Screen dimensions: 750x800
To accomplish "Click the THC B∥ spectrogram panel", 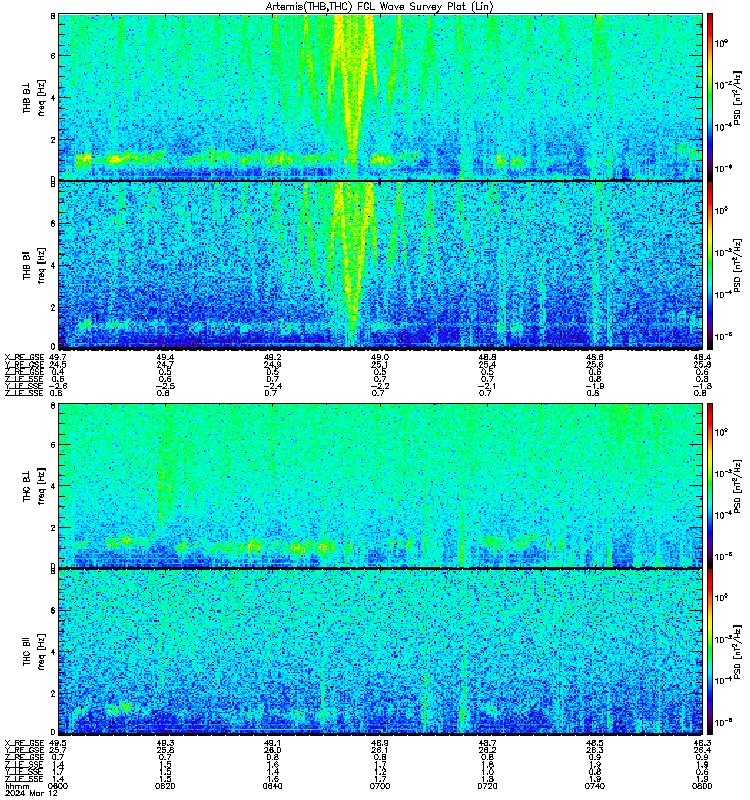I will click(380, 651).
